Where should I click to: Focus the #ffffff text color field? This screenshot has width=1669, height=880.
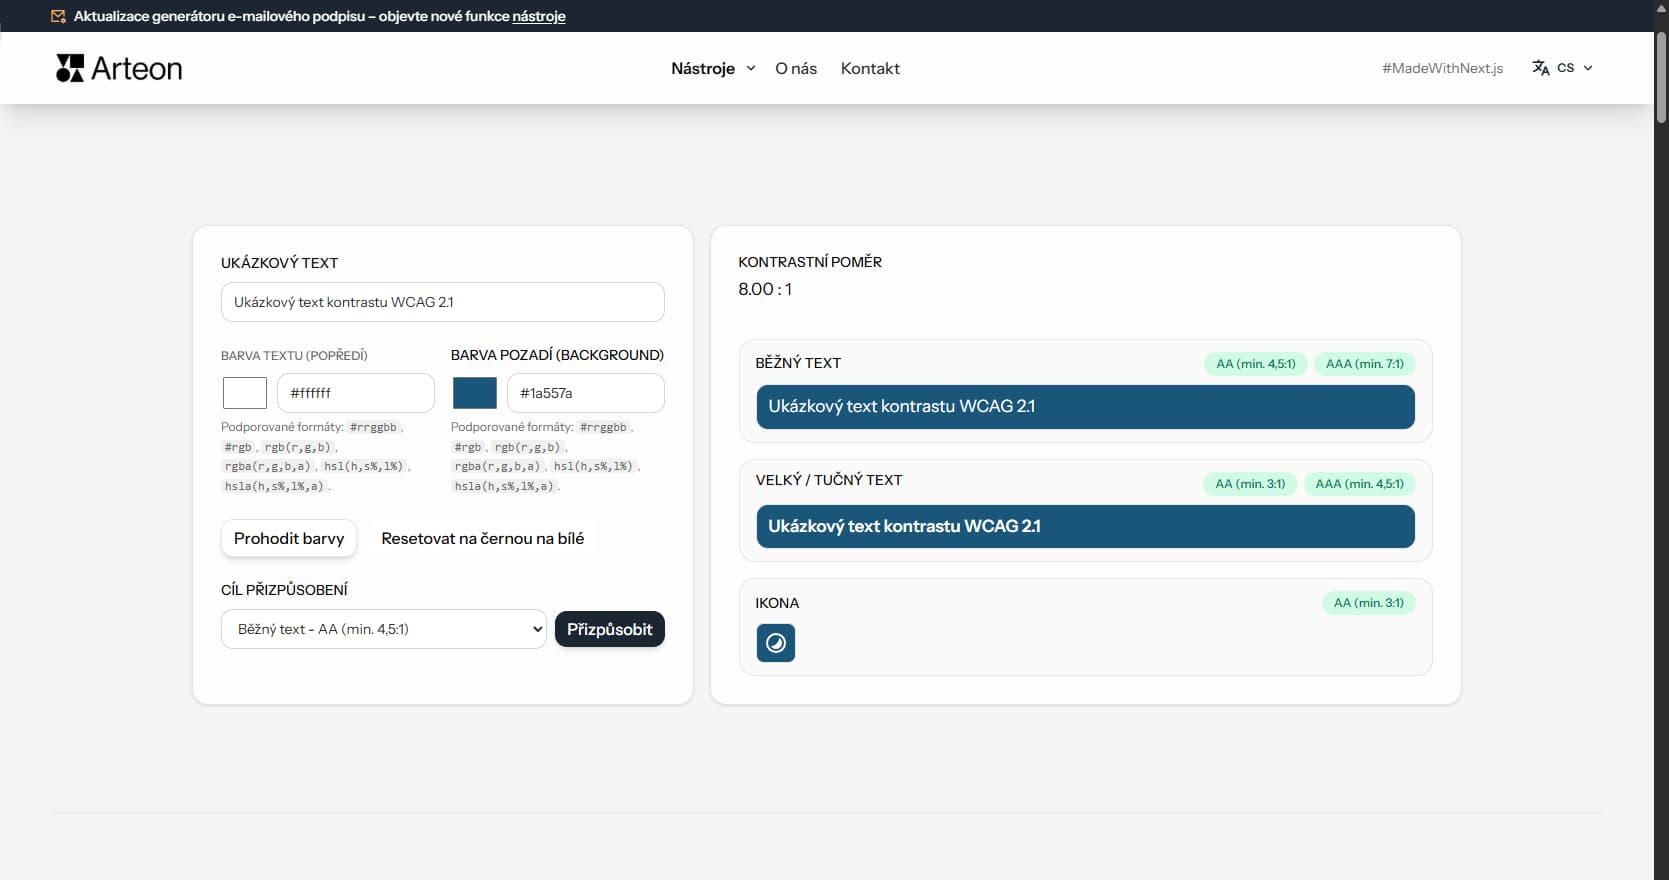tap(355, 393)
